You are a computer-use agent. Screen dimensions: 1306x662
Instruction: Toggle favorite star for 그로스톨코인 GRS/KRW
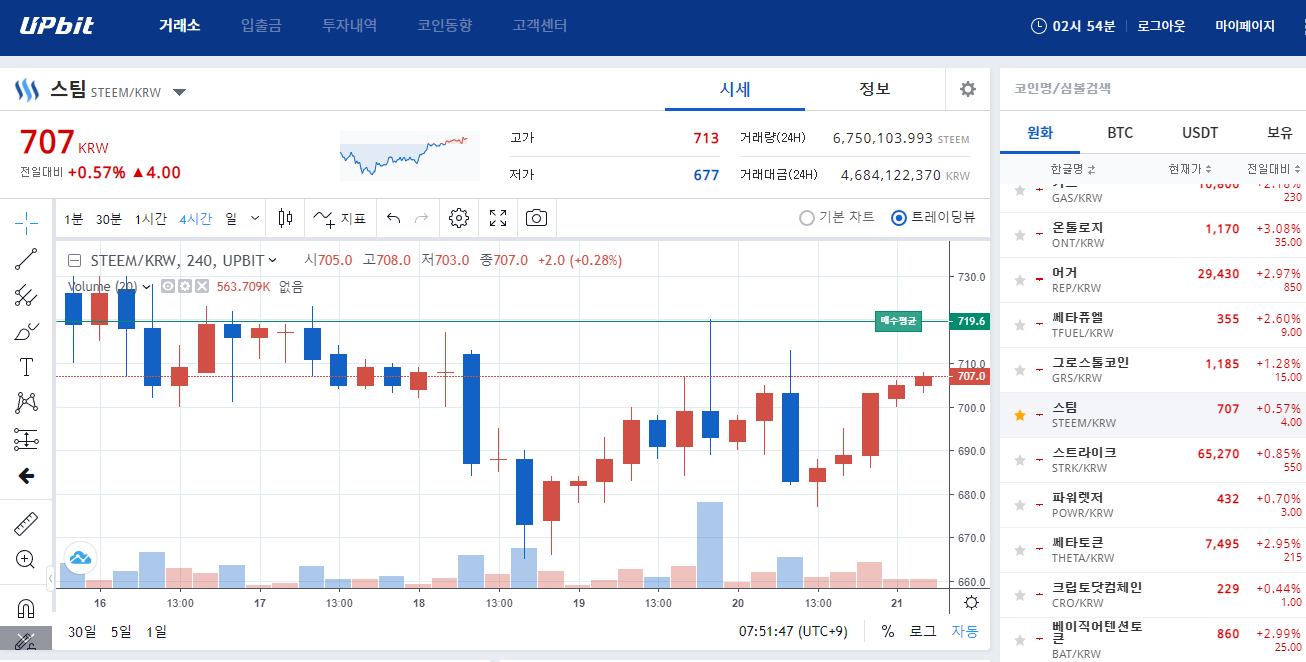coord(1020,370)
